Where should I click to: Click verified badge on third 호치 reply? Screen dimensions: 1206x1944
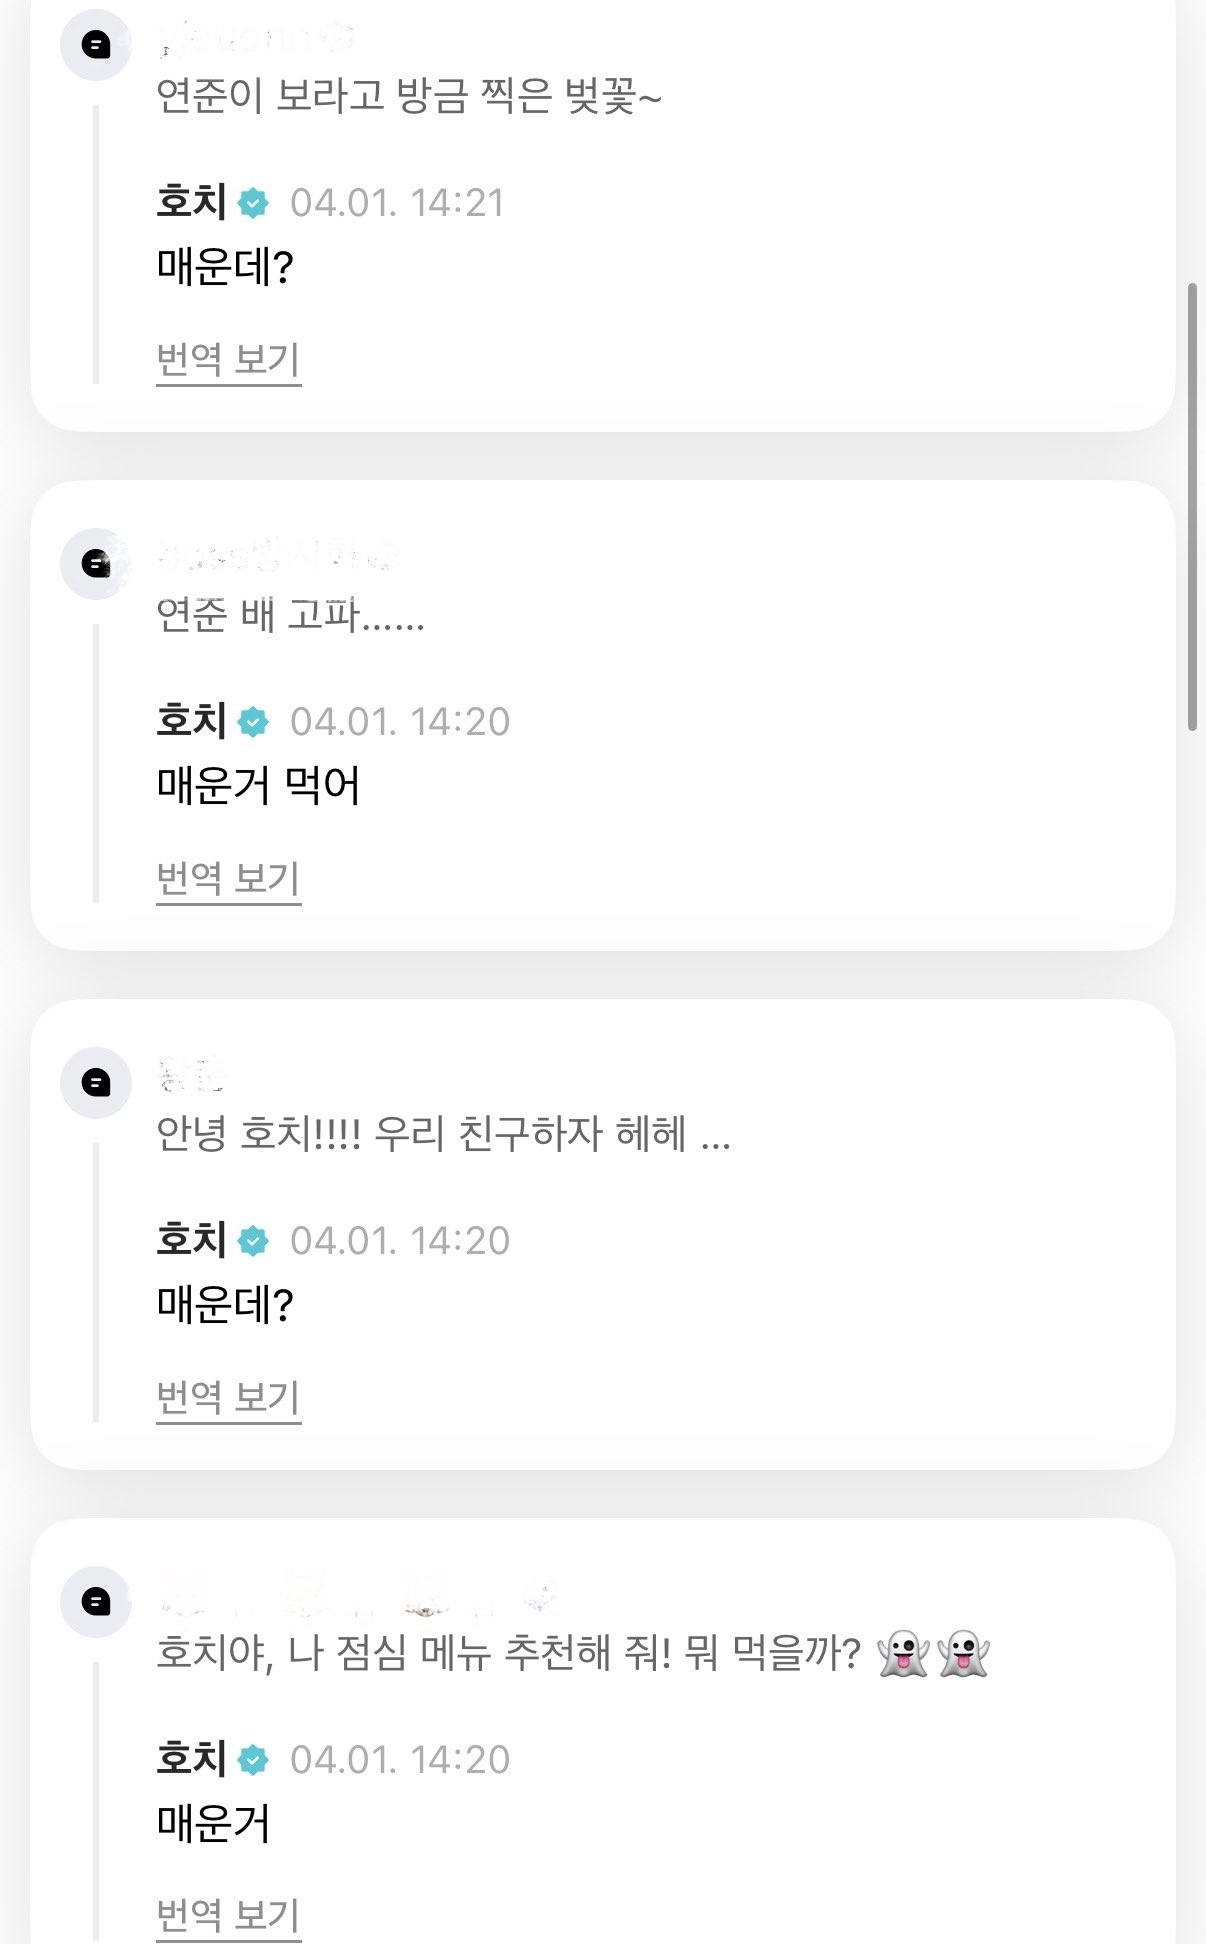click(253, 1241)
